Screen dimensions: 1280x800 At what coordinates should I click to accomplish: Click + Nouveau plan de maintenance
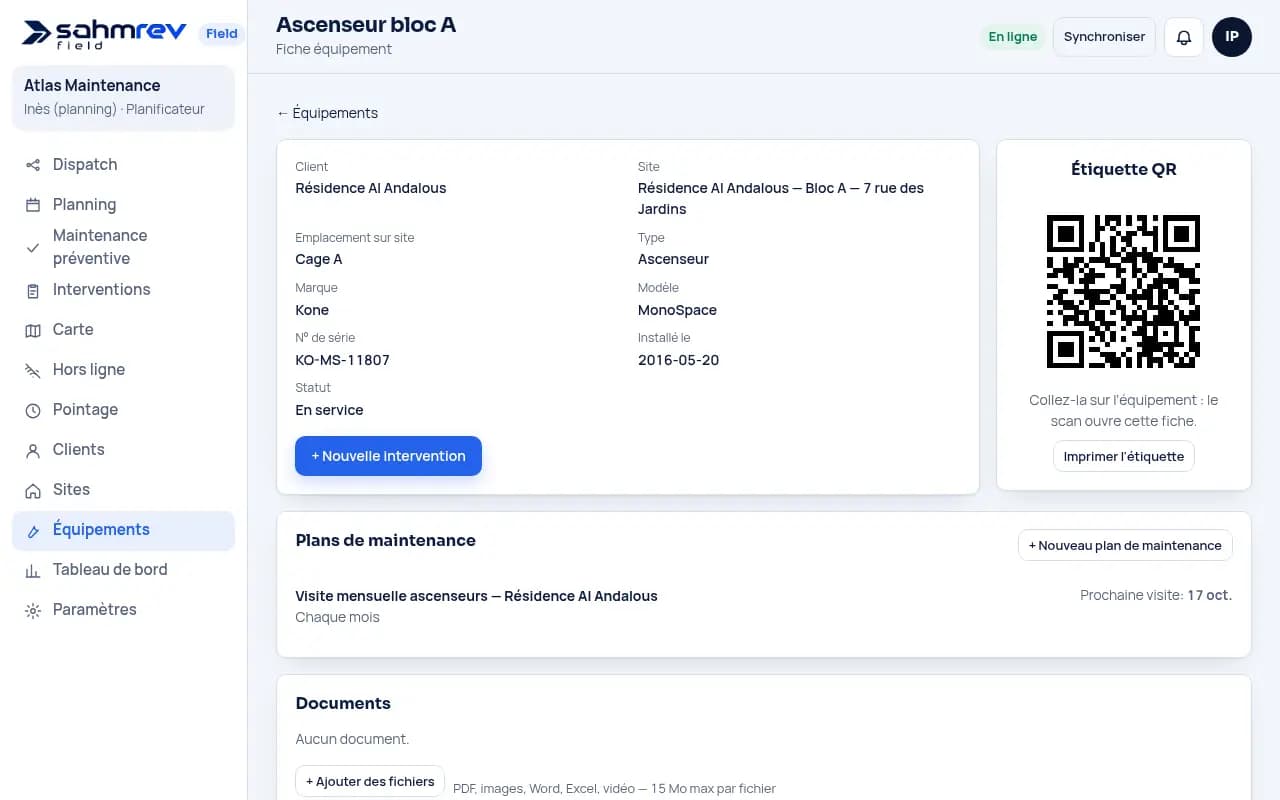1125,545
